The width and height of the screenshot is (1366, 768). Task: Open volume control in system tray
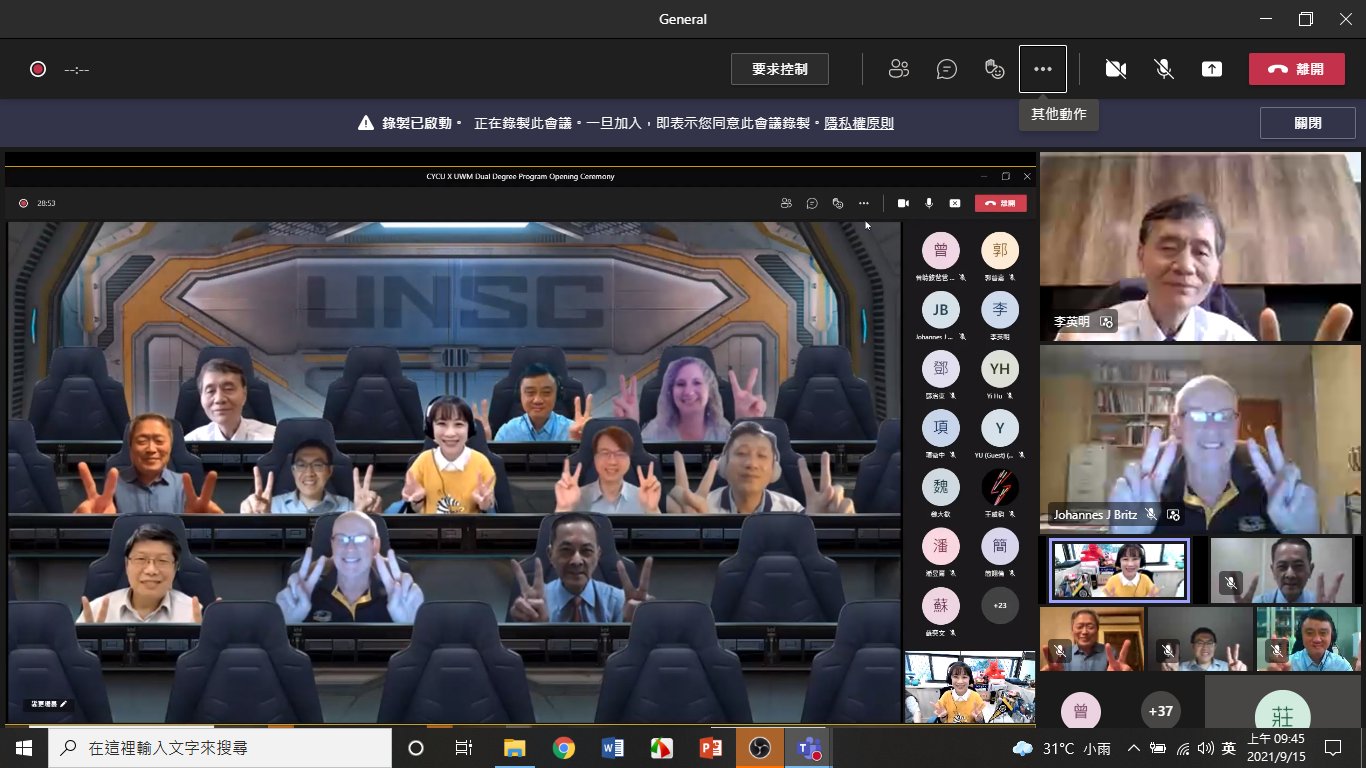click(1206, 748)
